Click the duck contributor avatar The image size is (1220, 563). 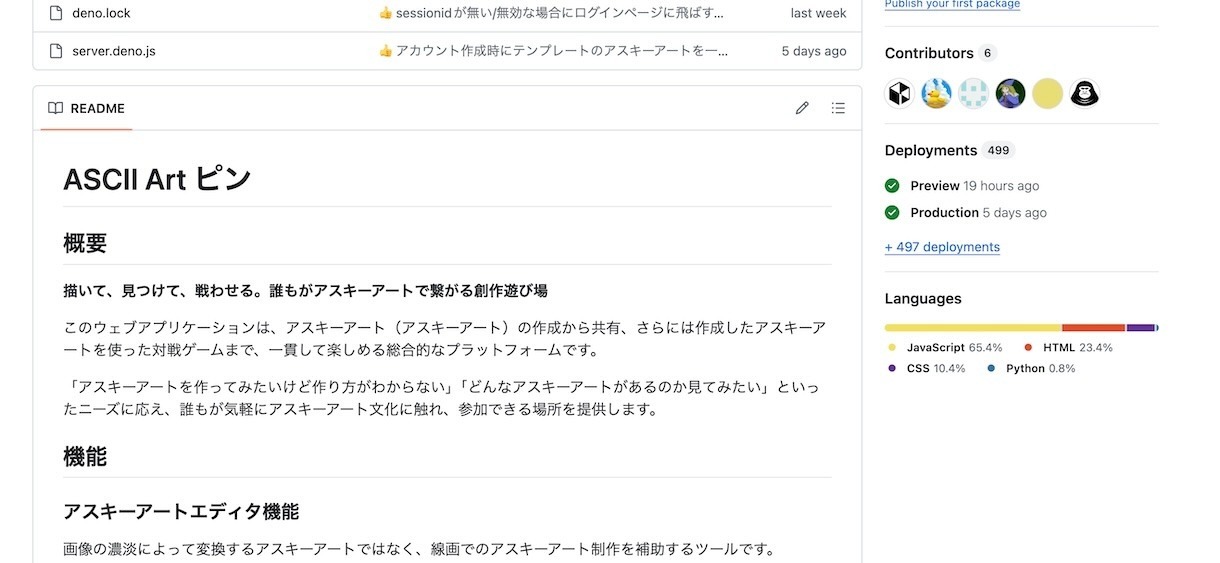937,94
